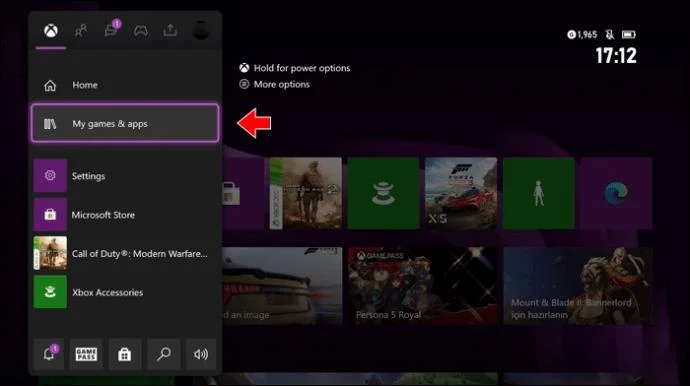The width and height of the screenshot is (690, 386).
Task: Open the Game Pass button in guide
Action: pos(86,354)
